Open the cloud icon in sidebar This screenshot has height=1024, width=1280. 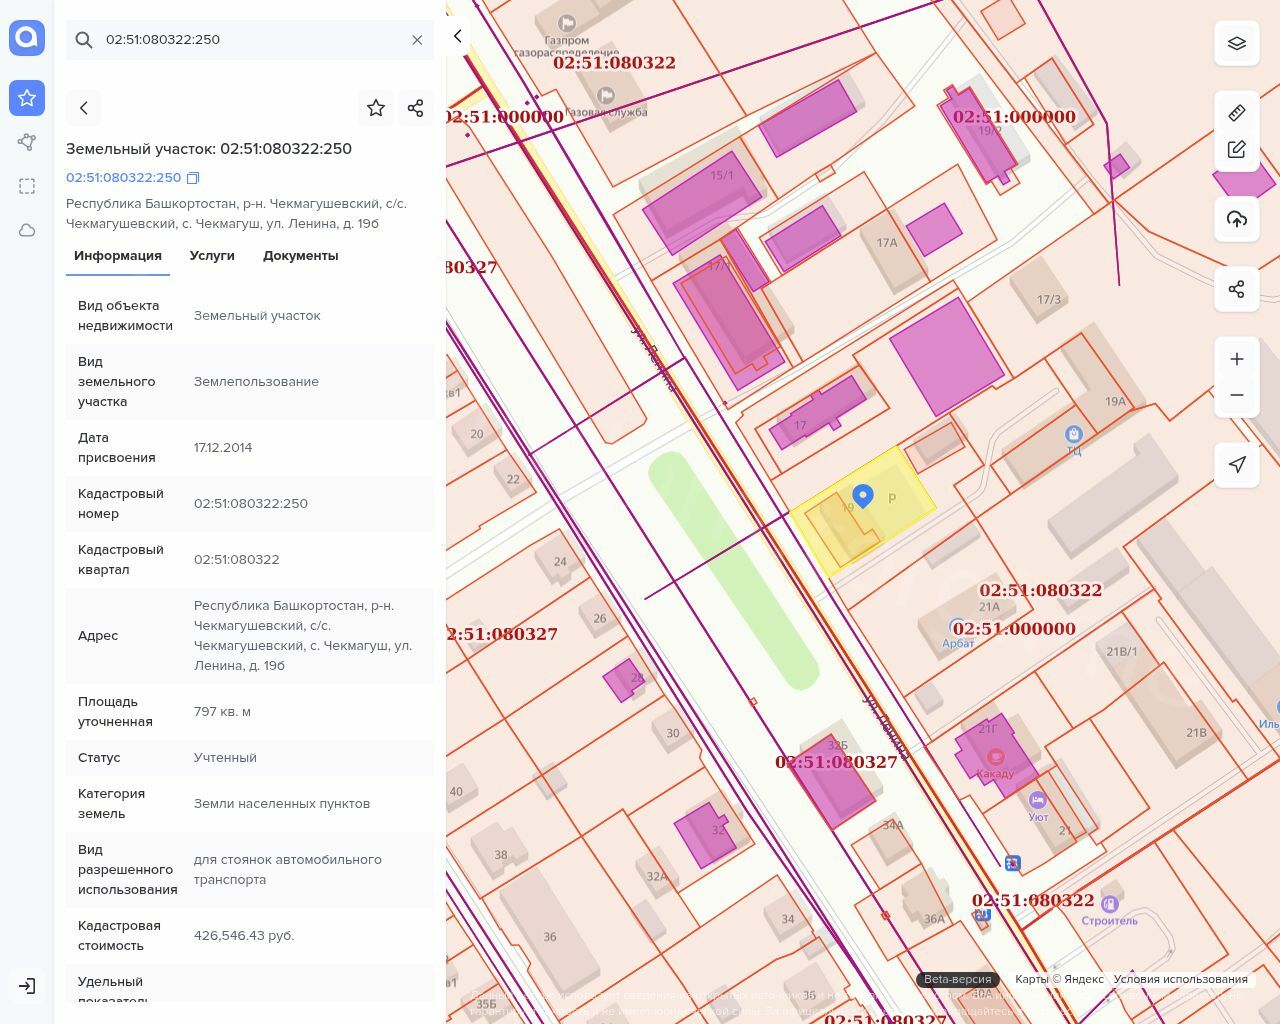[27, 230]
